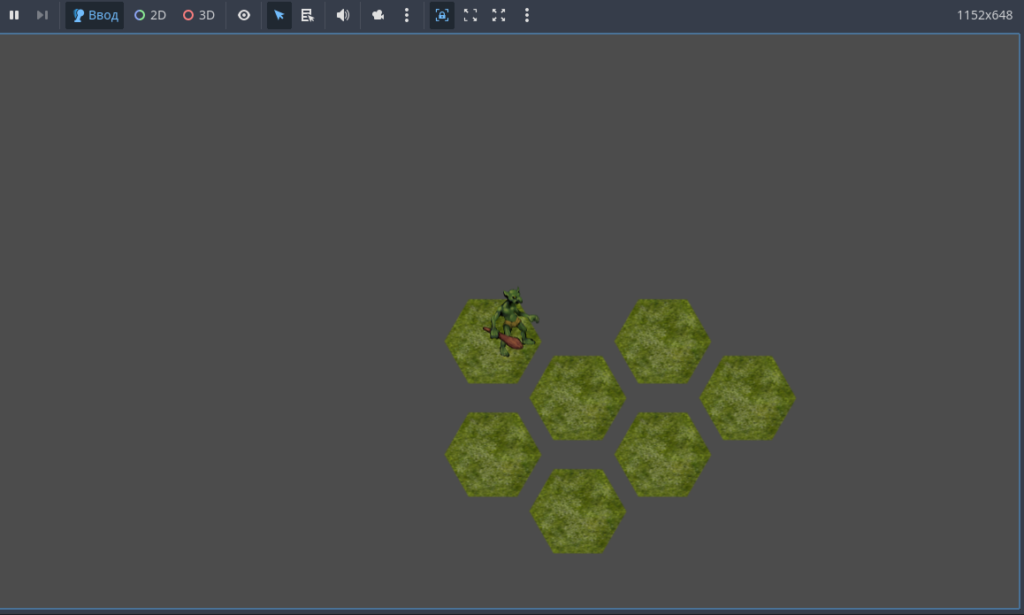Activate the arrow select tool
This screenshot has height=615, width=1024.
click(279, 15)
